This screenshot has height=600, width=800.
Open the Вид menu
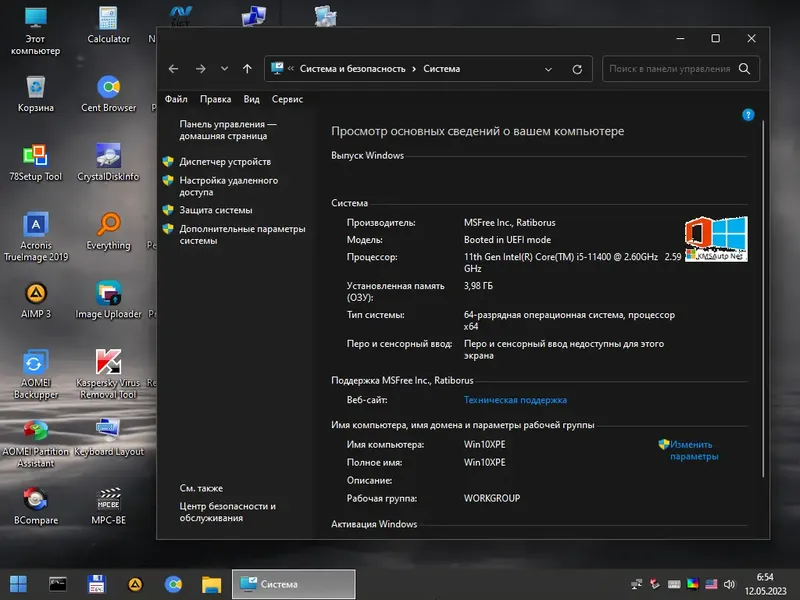coord(250,99)
